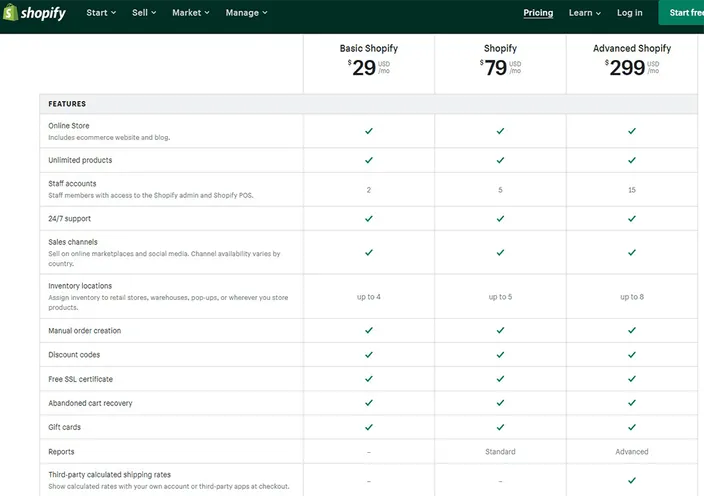The image size is (704, 496).
Task: Click the 'Staff accounts' feature label
Action: coord(72,184)
